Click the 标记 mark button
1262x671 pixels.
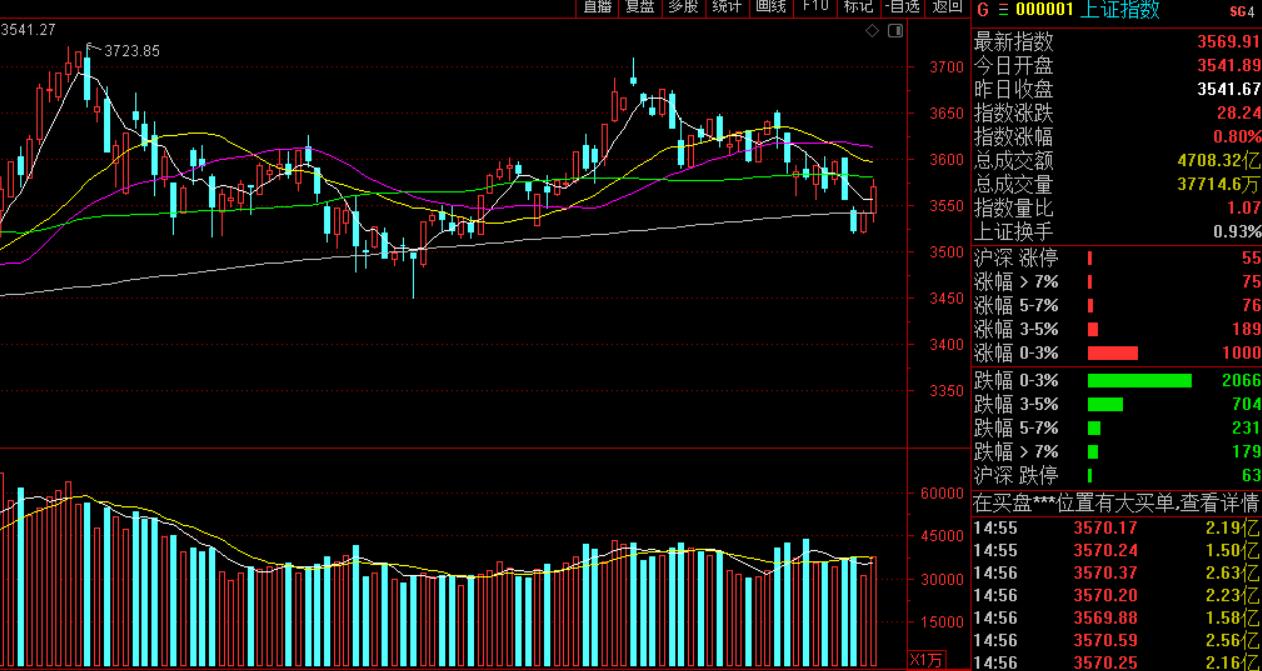(x=858, y=7)
